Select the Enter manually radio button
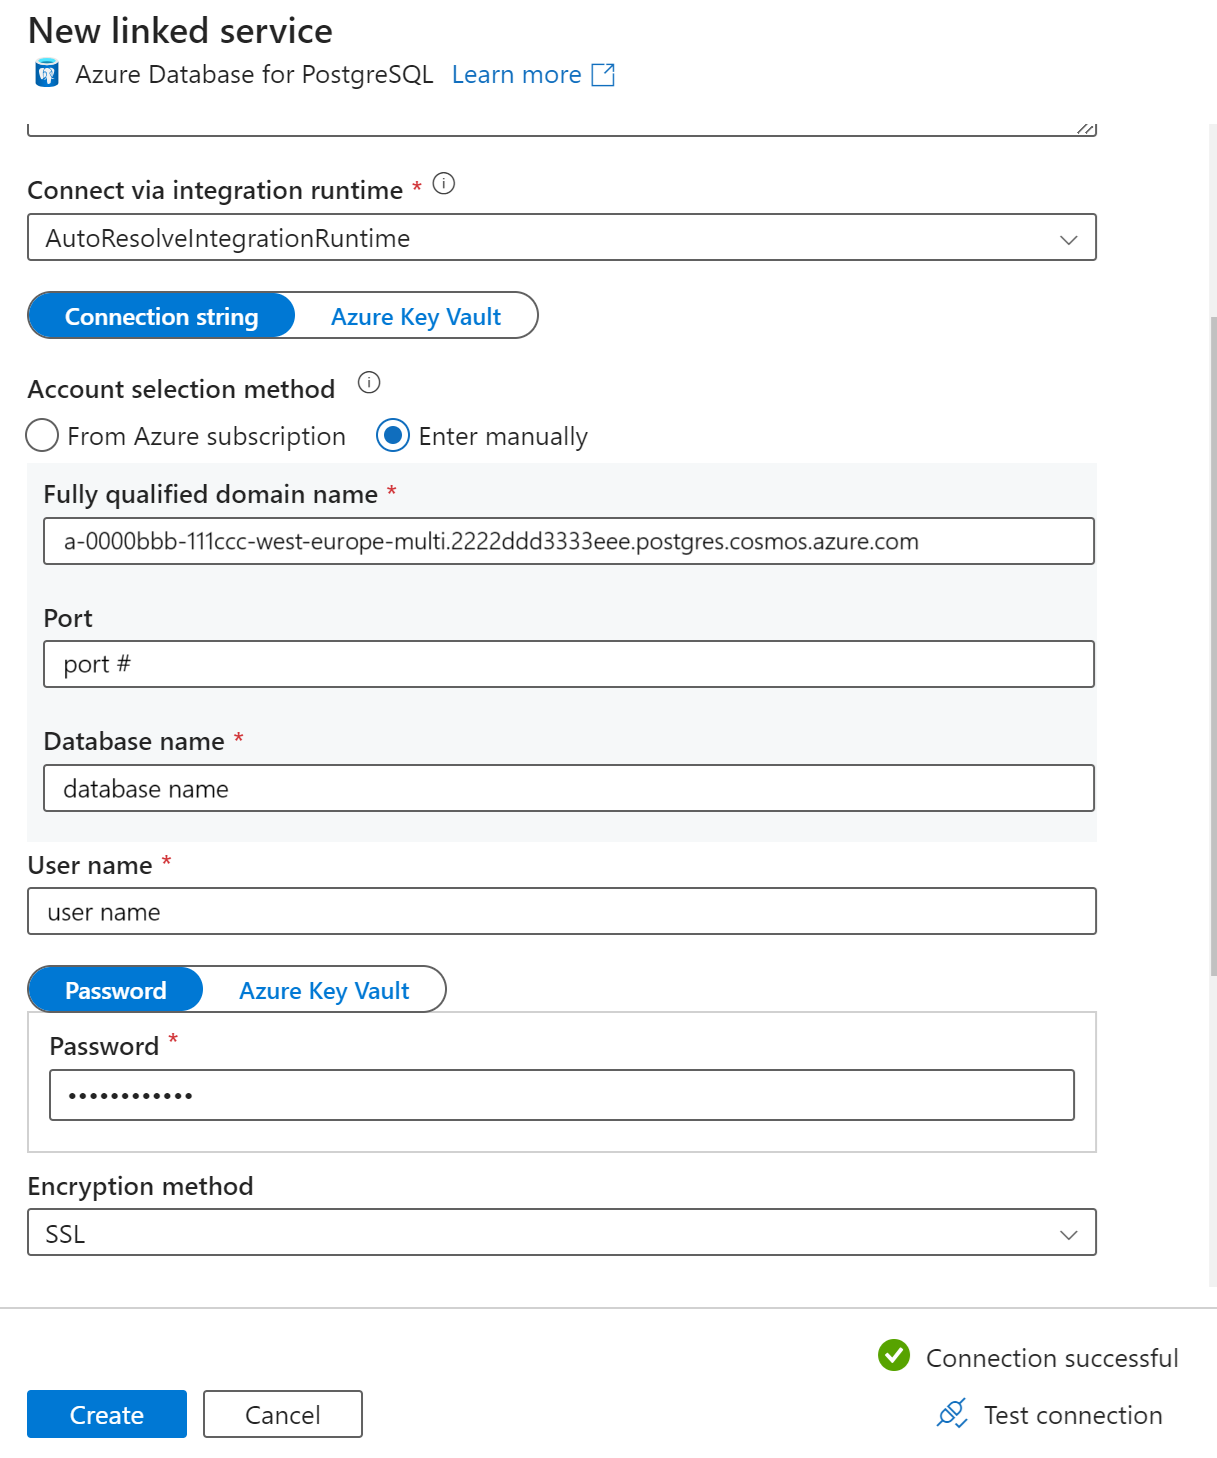 [x=393, y=435]
